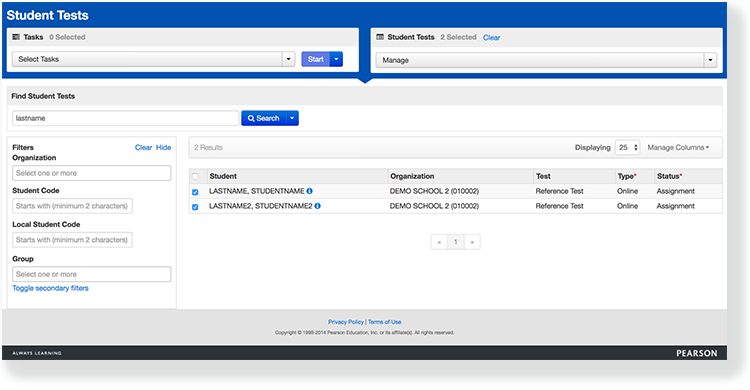Uncheck the LASTNAME2, STUDENTNAME2 row checkbox
This screenshot has width=750, height=390.
[195, 207]
